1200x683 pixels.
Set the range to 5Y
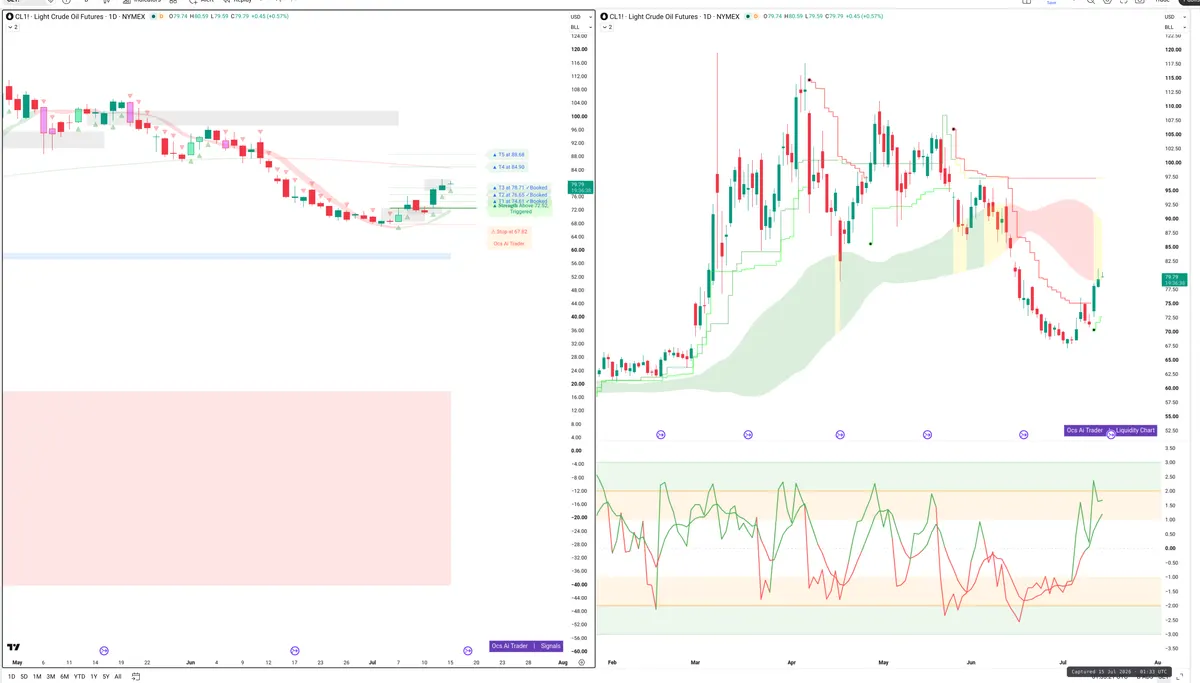coord(105,676)
